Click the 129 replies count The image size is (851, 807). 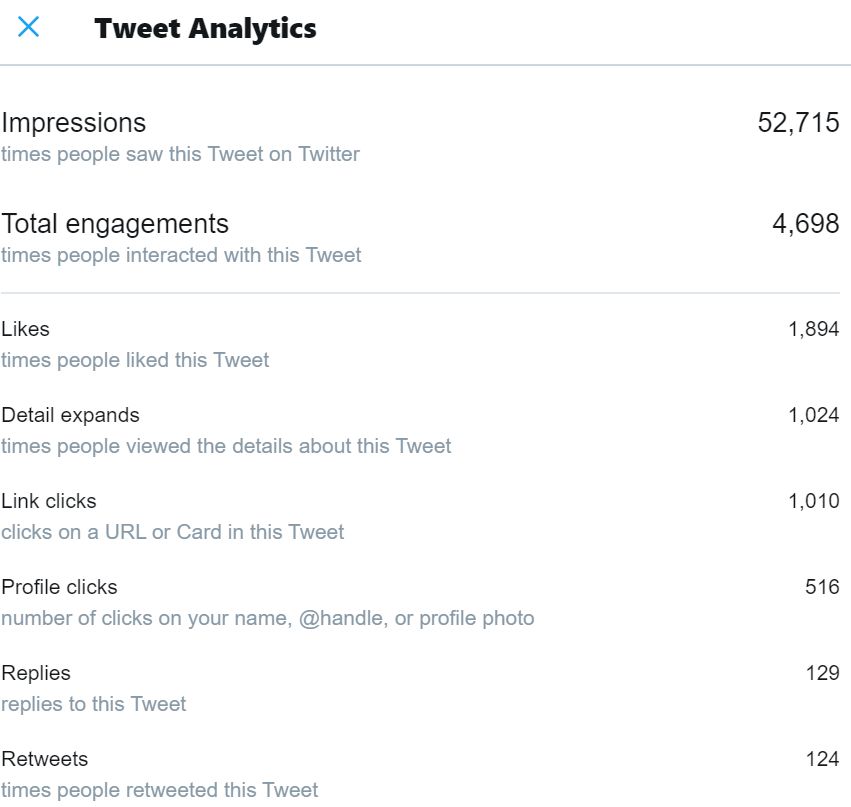point(822,673)
